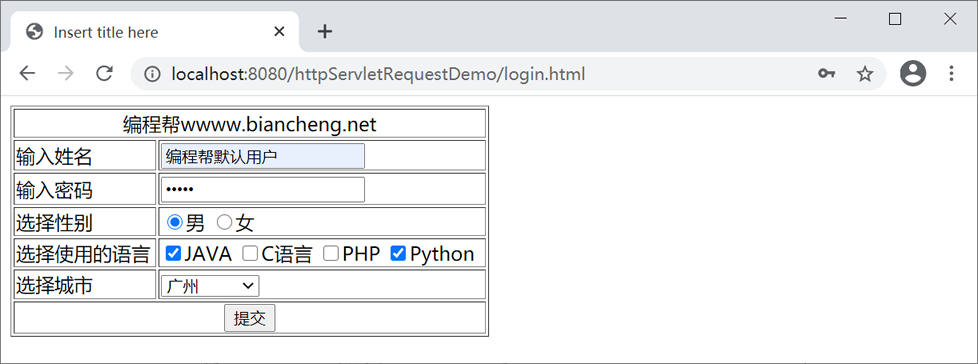Go back to the previous page

click(x=27, y=74)
